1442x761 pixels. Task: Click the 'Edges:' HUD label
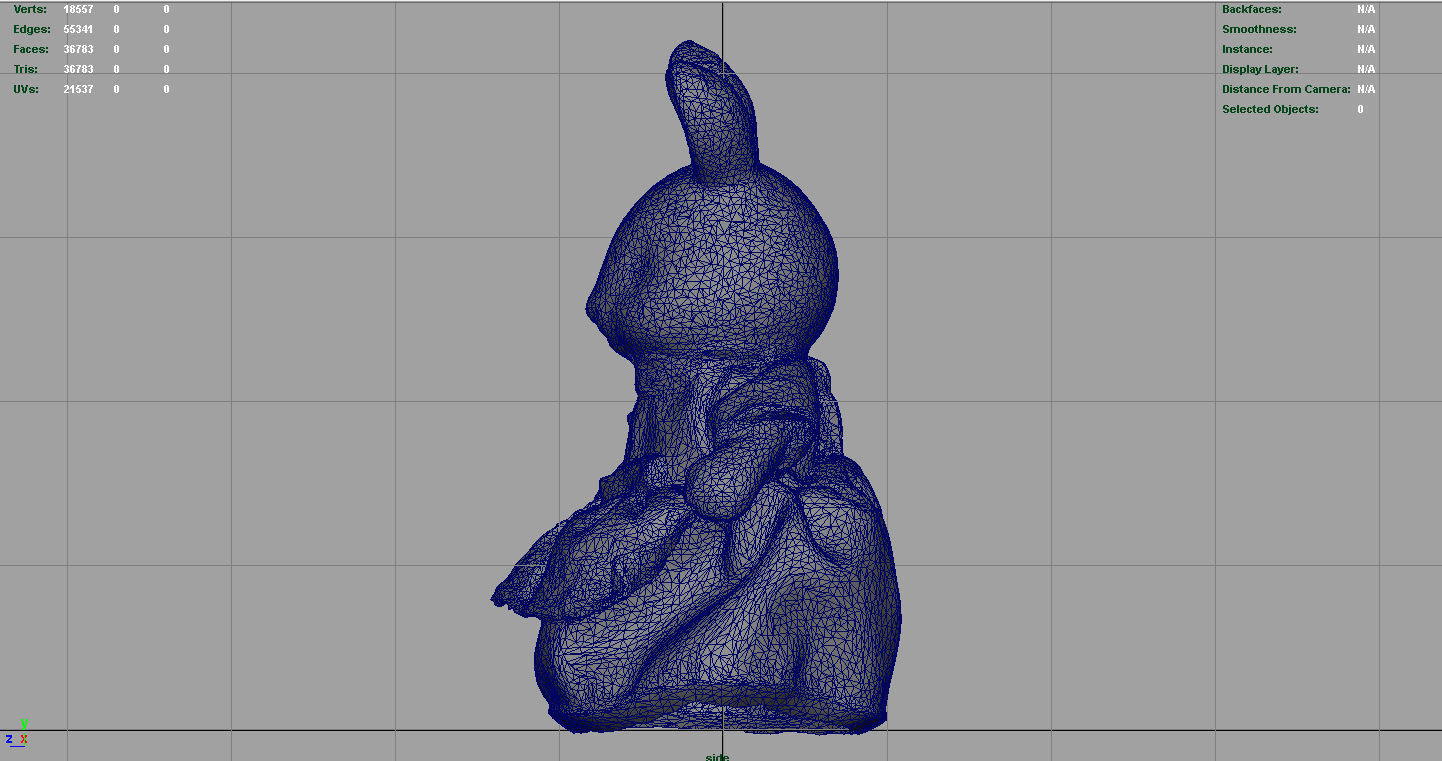point(32,29)
